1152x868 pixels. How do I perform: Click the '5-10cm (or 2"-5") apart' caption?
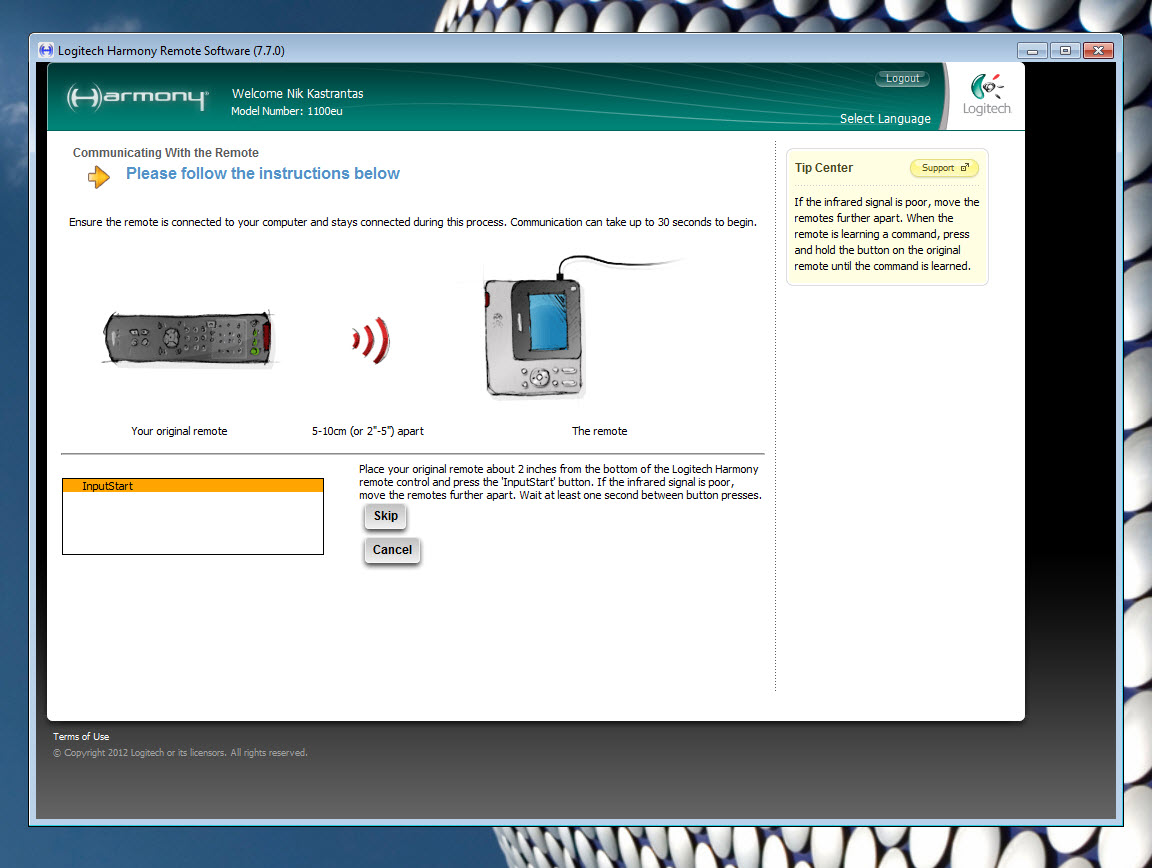click(367, 431)
